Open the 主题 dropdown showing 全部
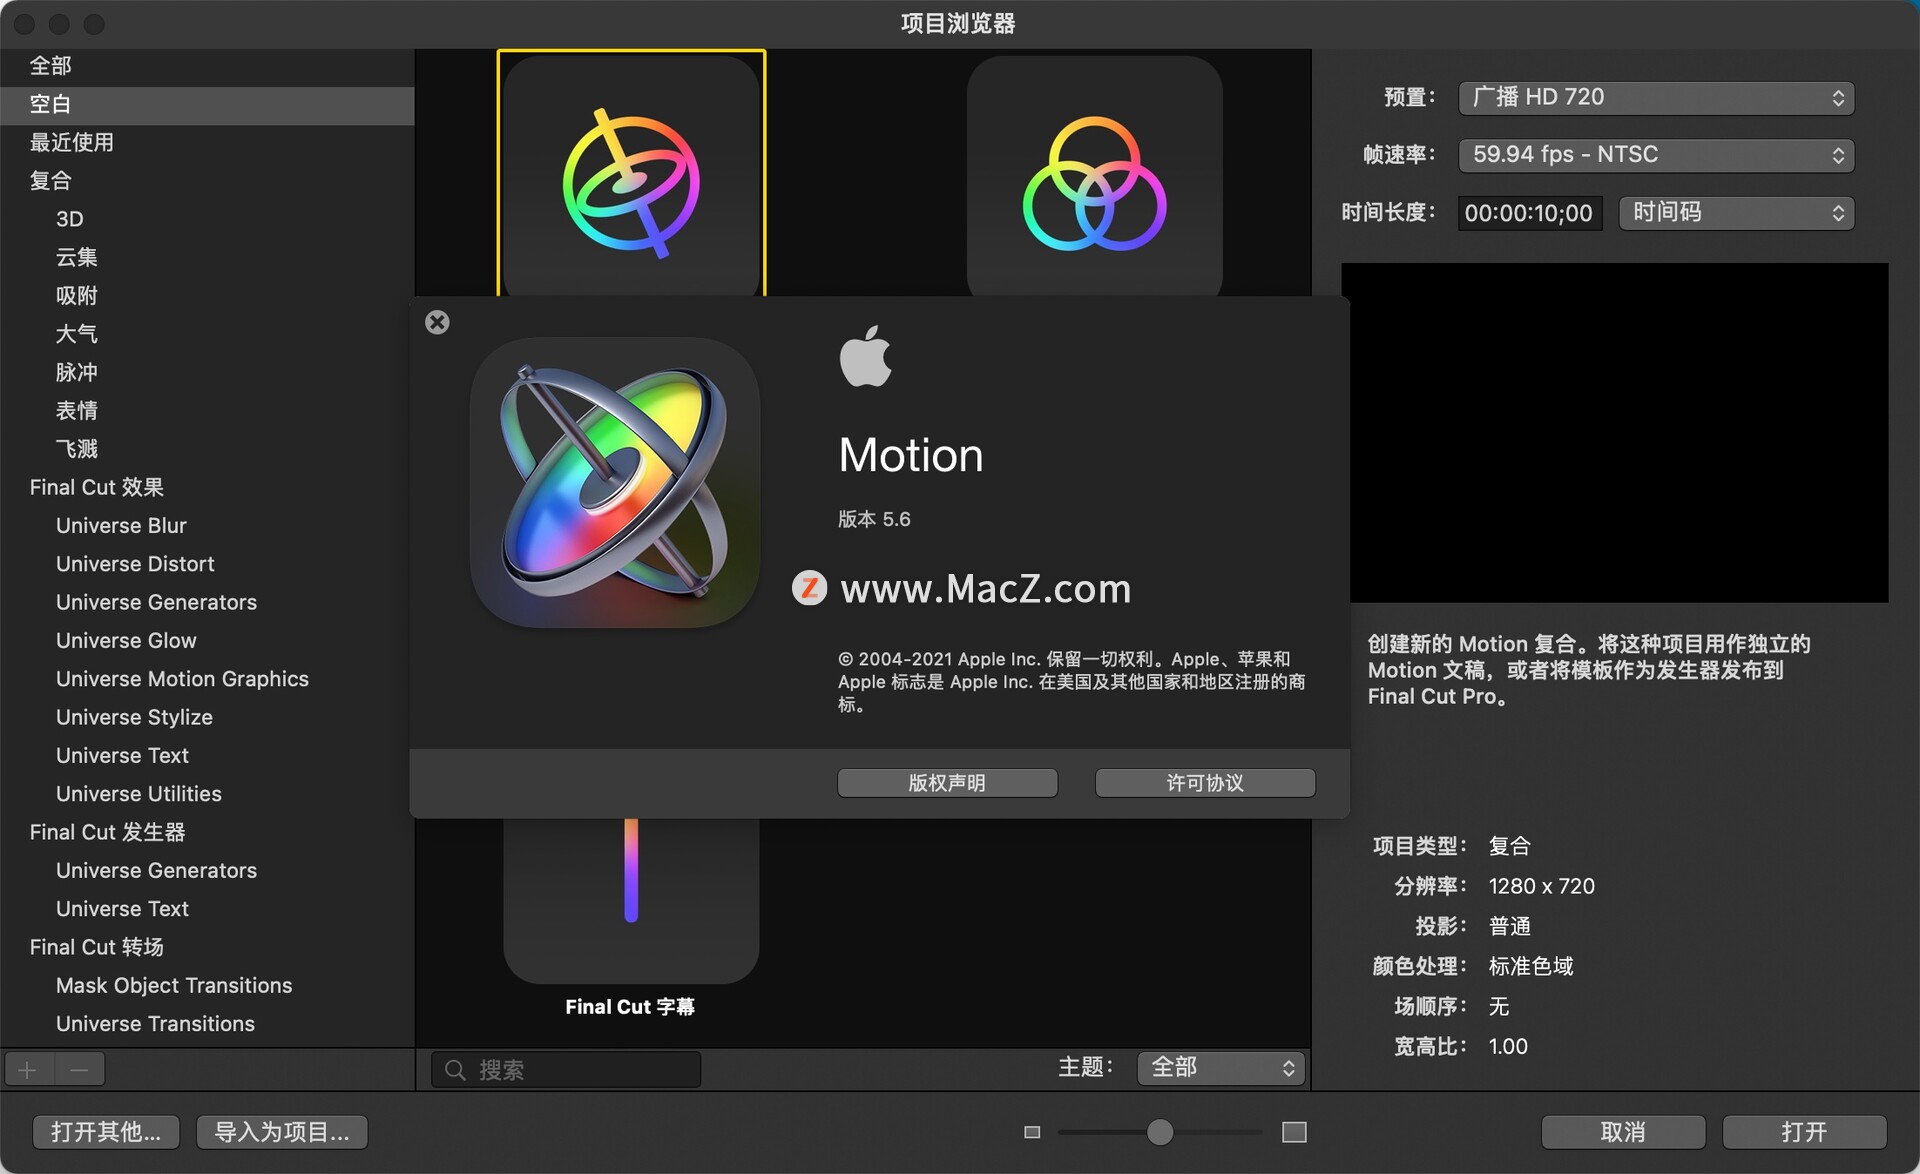This screenshot has width=1920, height=1174. tap(1220, 1067)
